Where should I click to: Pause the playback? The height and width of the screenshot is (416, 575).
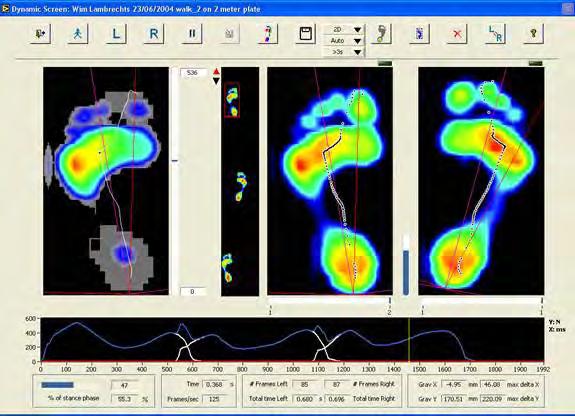tap(191, 34)
